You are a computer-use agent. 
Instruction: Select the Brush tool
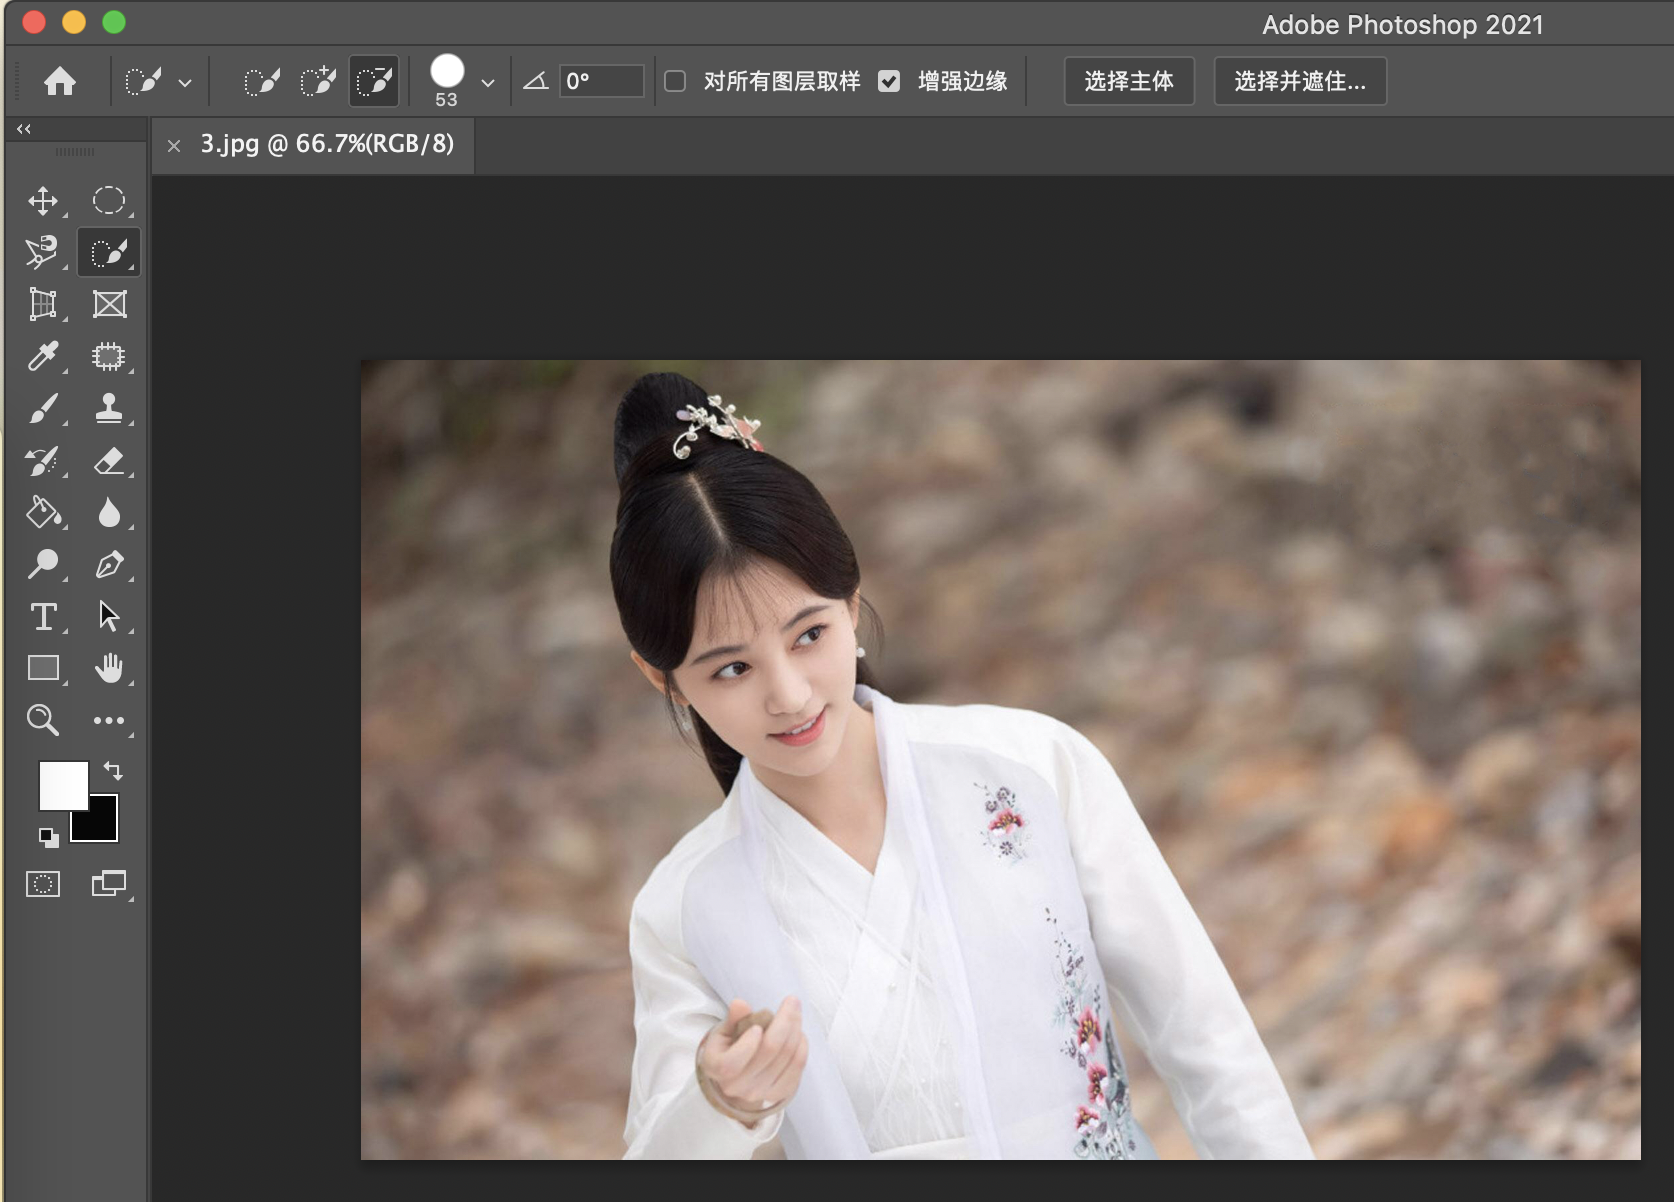point(43,409)
